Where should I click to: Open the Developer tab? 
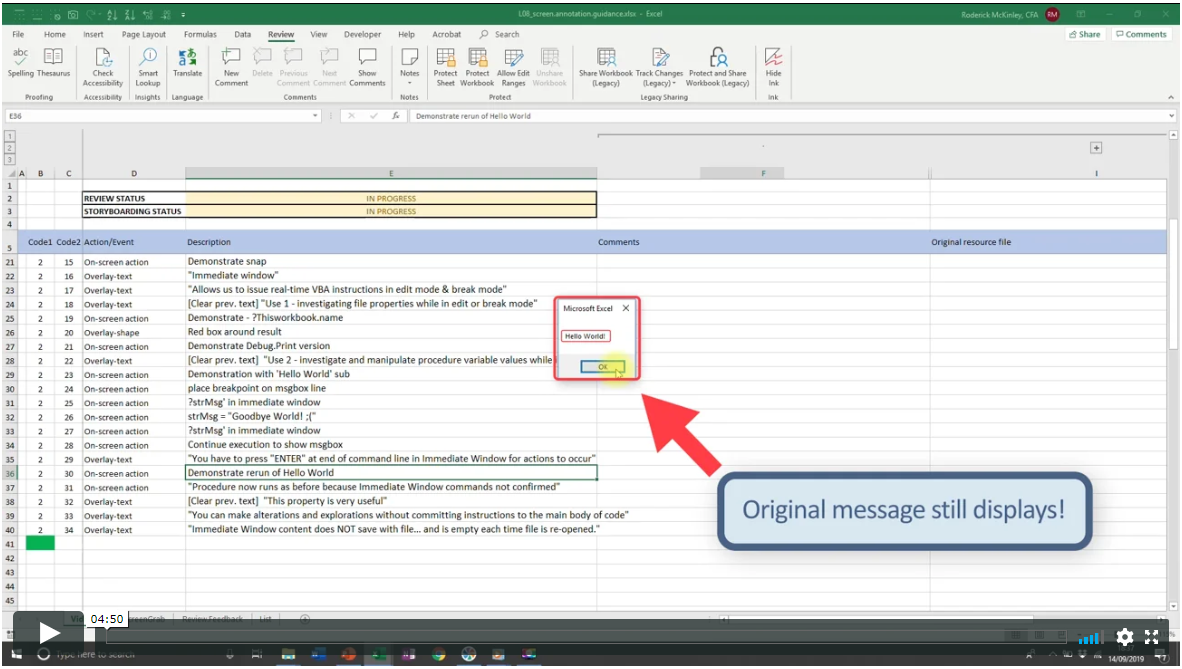pyautogui.click(x=363, y=35)
